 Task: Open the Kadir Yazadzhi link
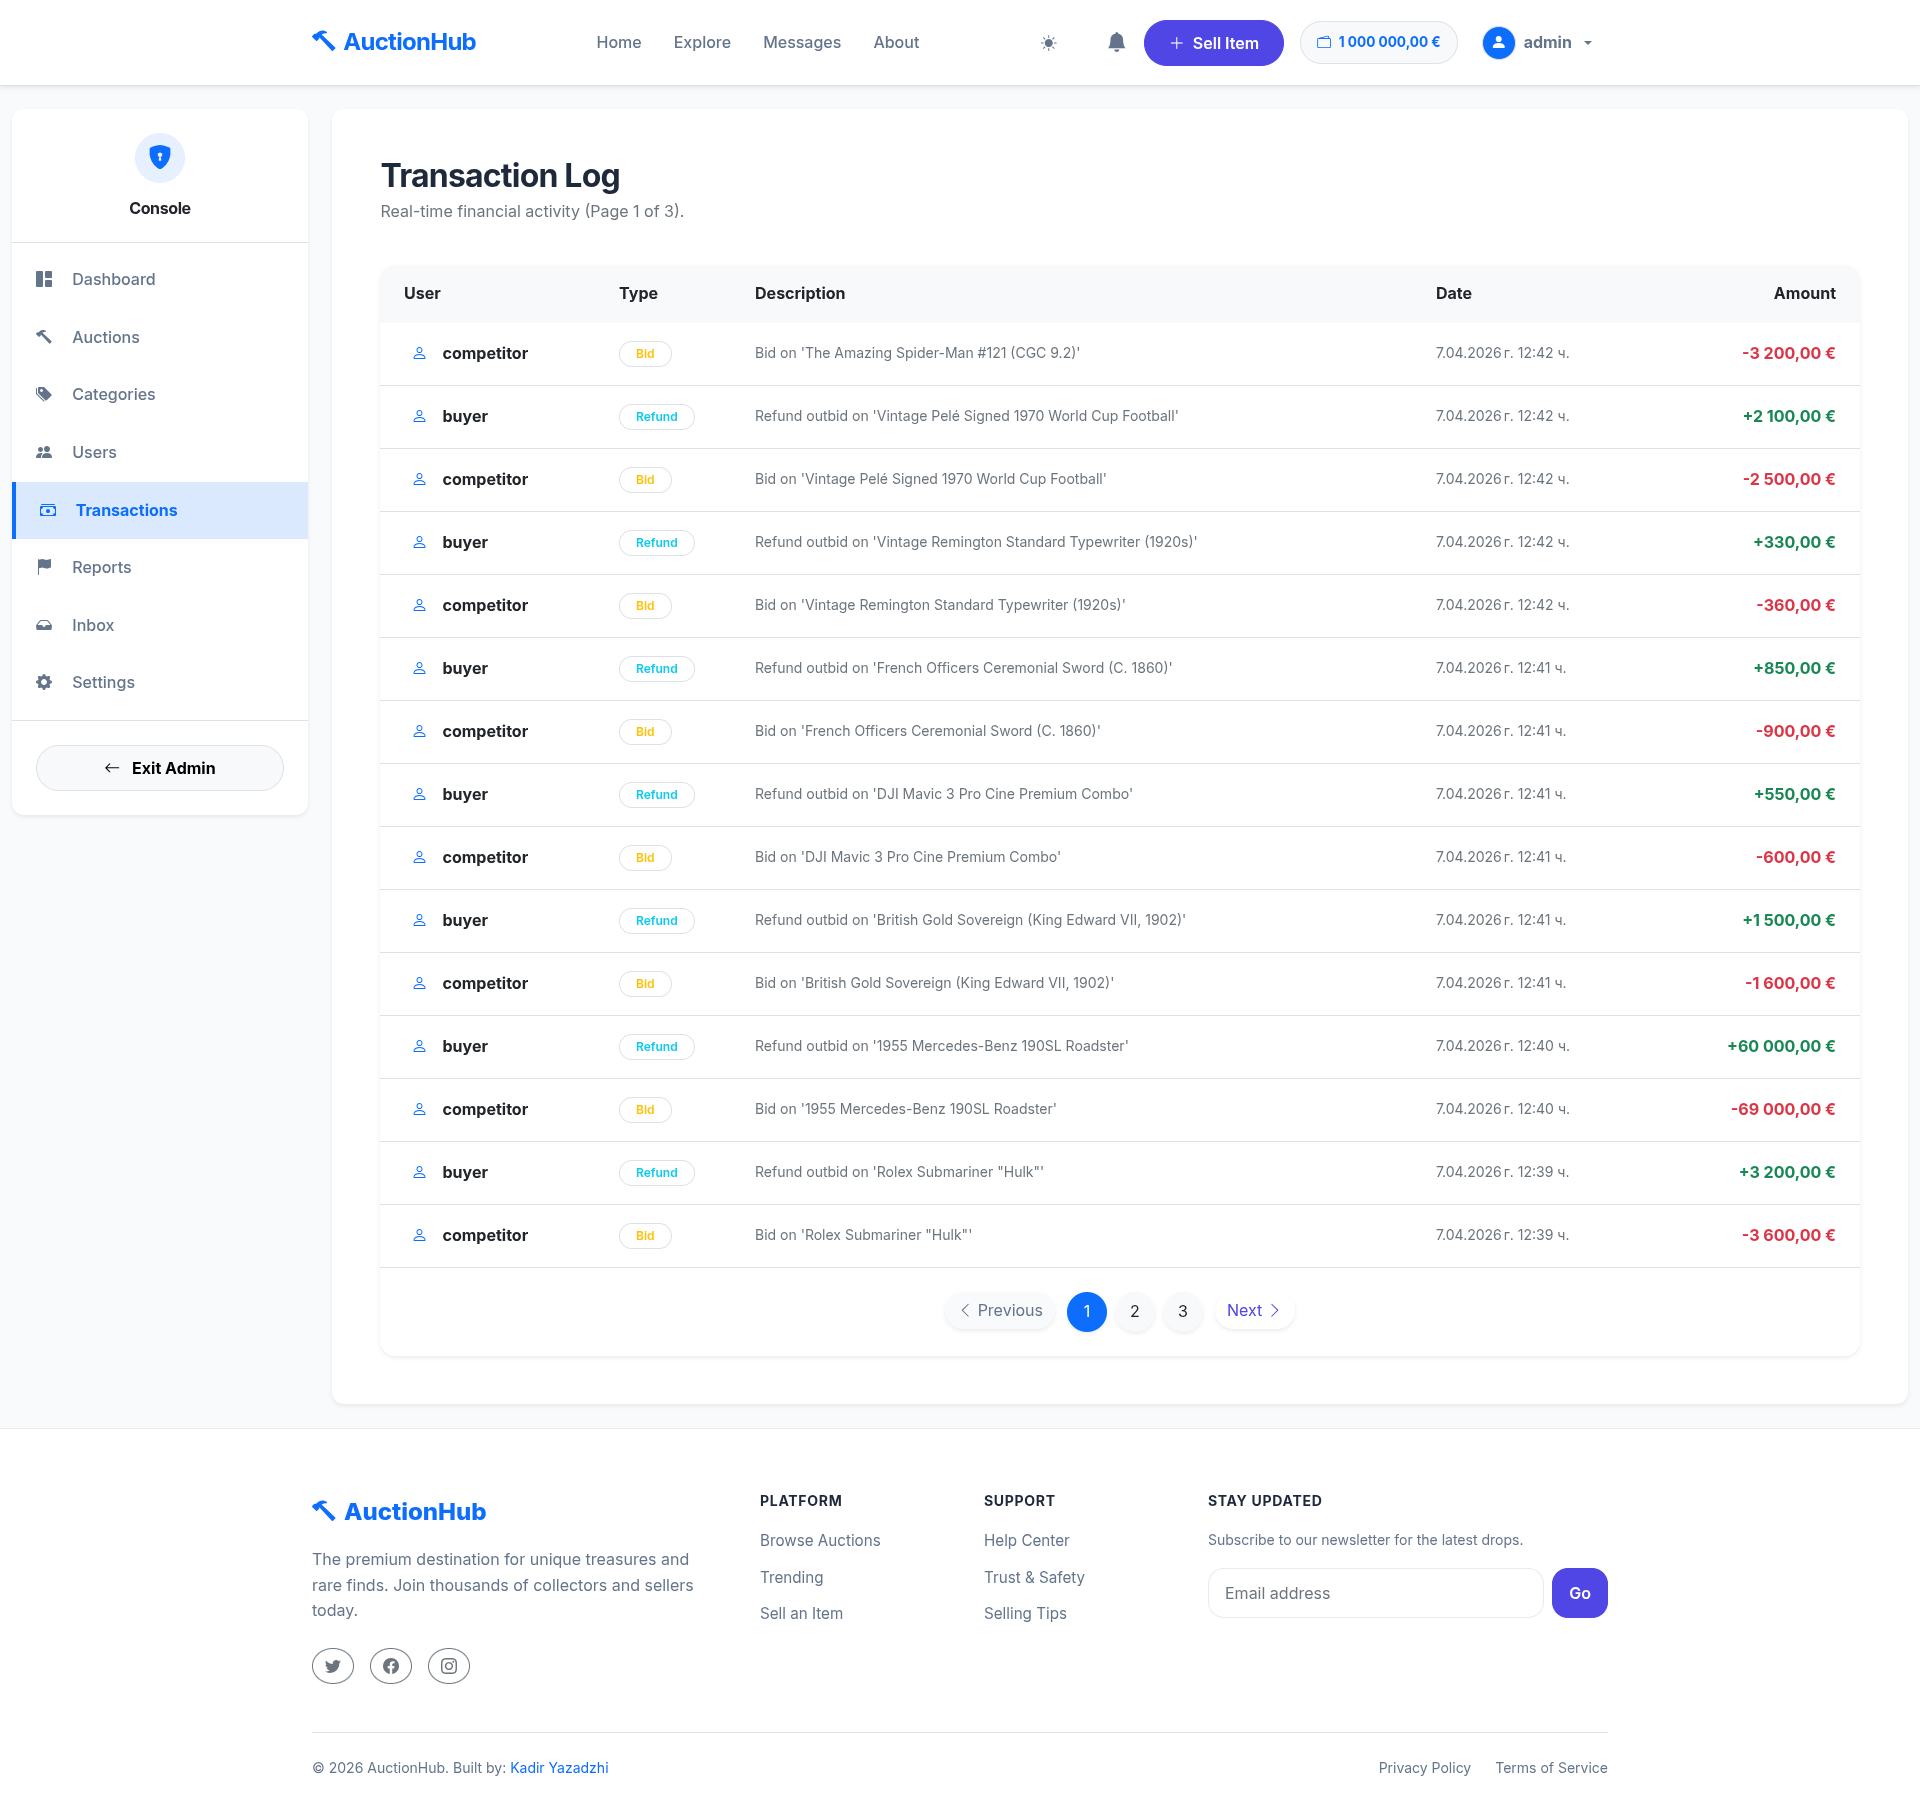pos(559,1768)
